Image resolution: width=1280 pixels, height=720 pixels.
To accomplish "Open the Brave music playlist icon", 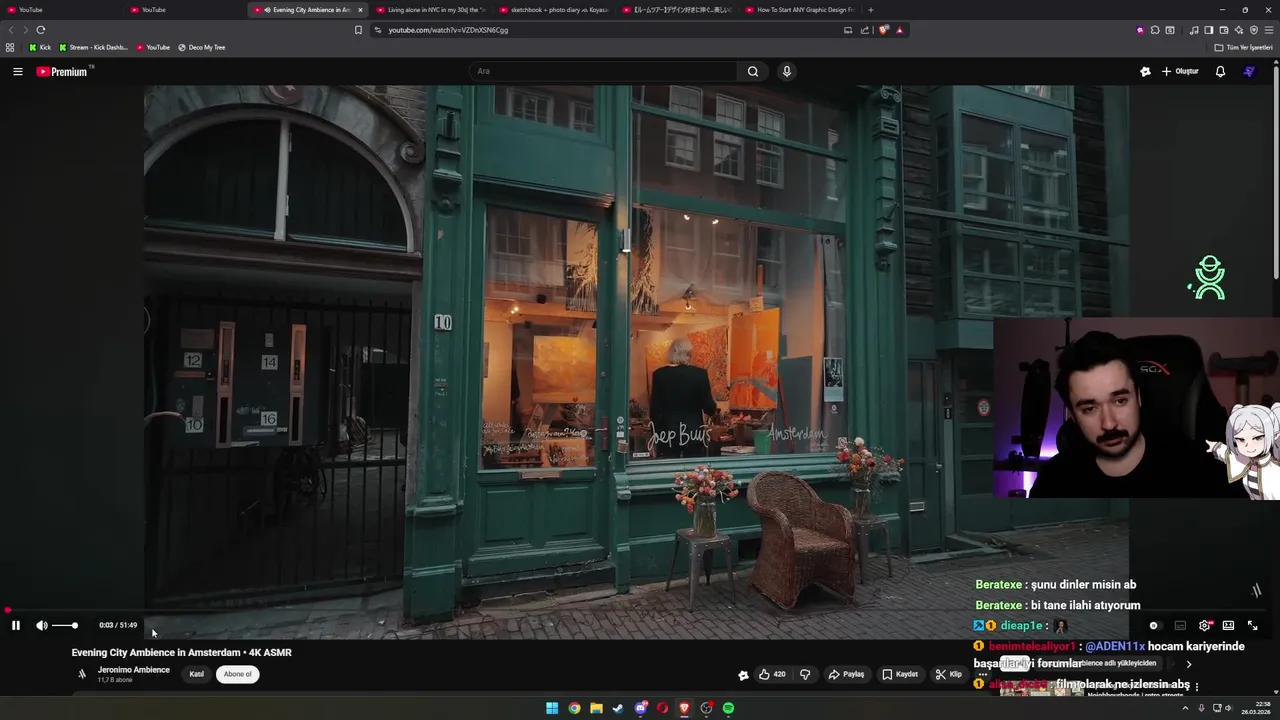I will click(x=1194, y=30).
